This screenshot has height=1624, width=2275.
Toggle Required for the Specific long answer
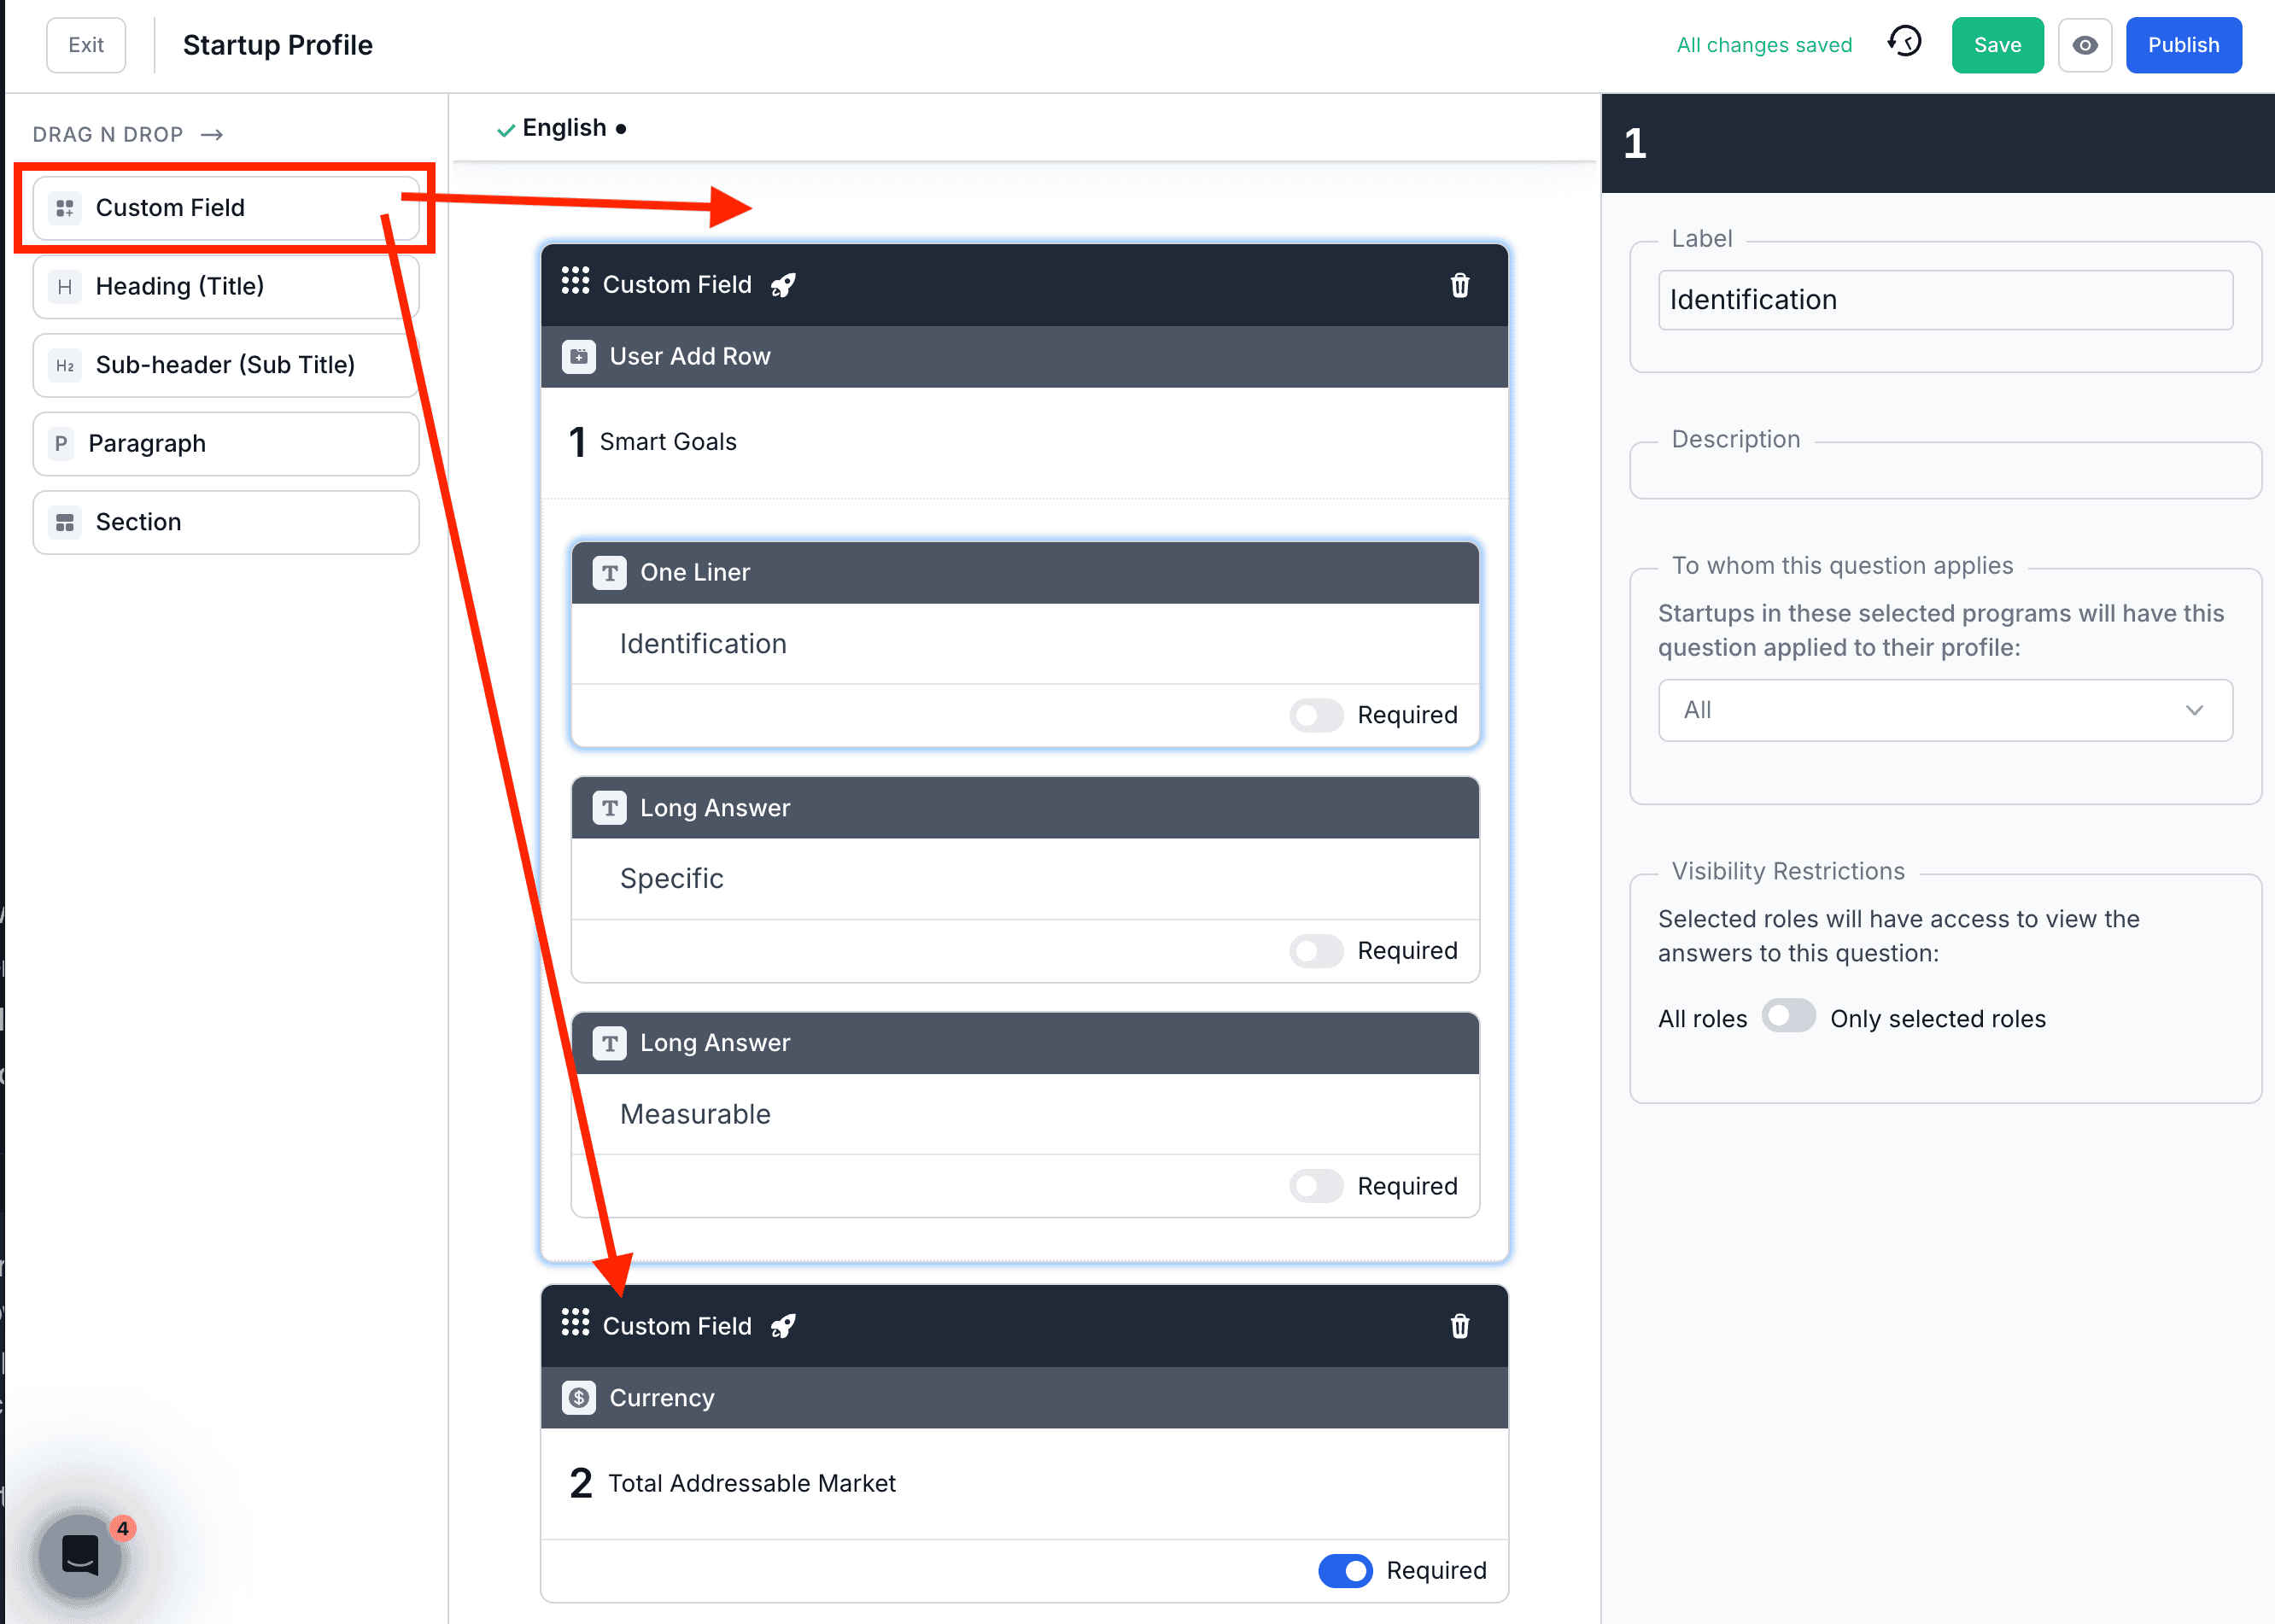pos(1315,950)
